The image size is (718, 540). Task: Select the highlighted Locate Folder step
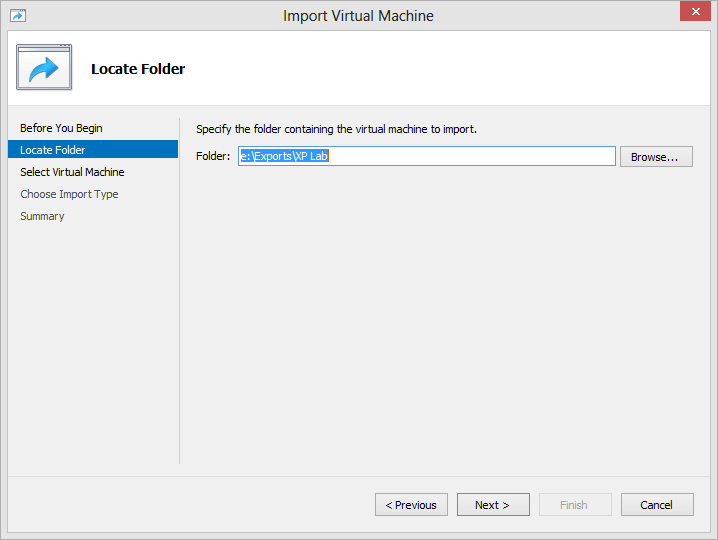tap(93, 150)
